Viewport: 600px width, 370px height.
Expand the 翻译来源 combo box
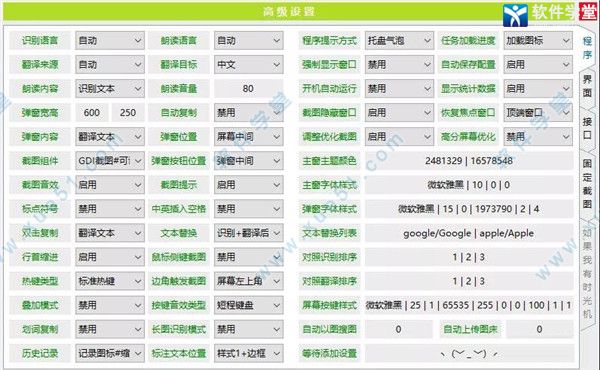click(x=110, y=65)
